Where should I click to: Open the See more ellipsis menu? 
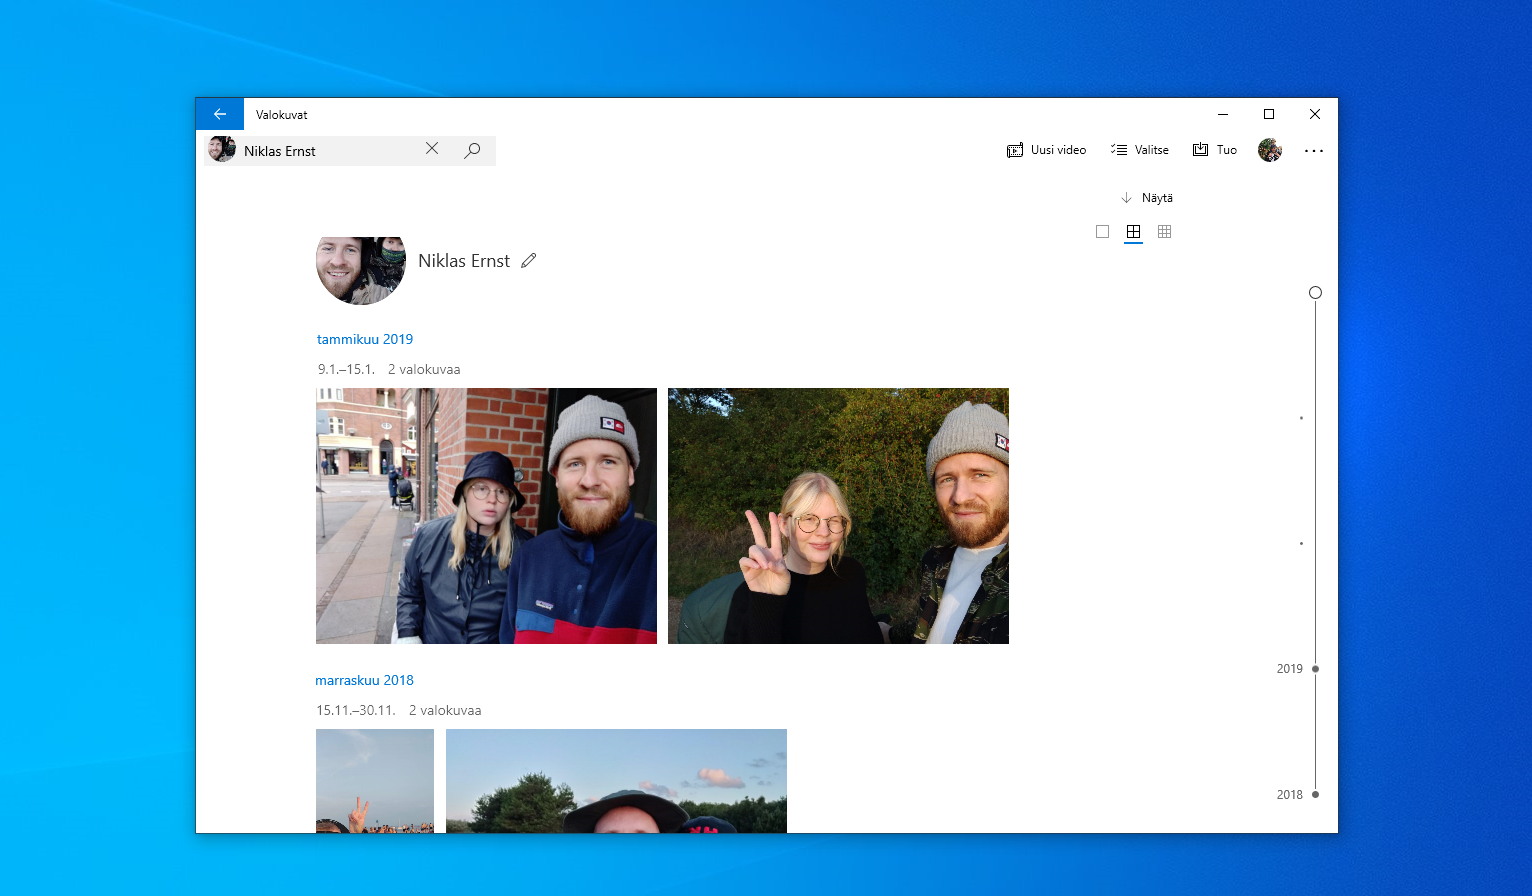point(1313,150)
